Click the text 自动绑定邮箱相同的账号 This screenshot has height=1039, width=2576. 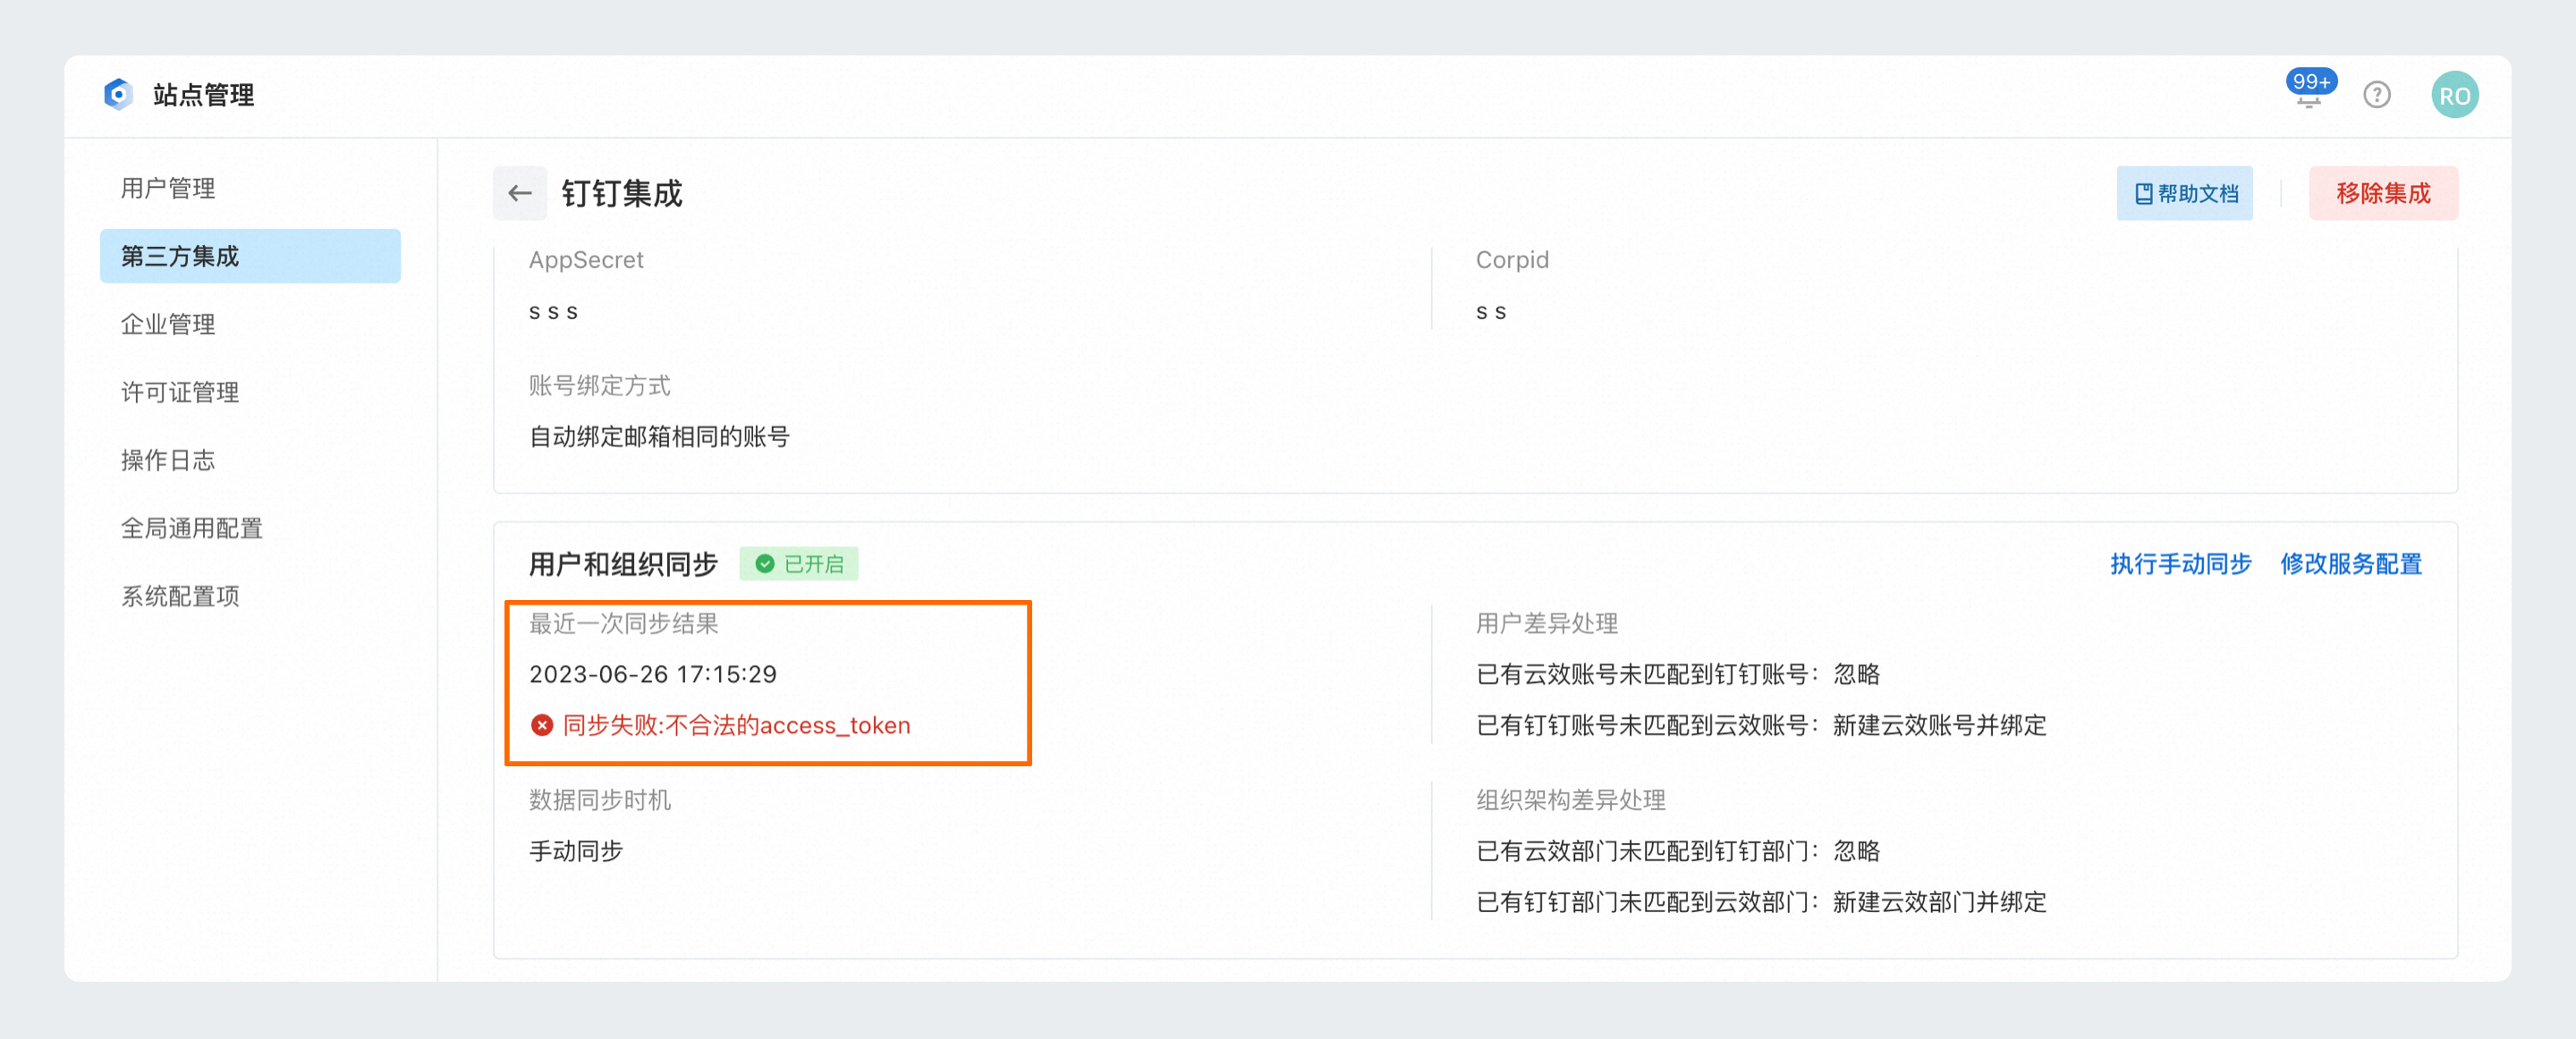(x=659, y=437)
